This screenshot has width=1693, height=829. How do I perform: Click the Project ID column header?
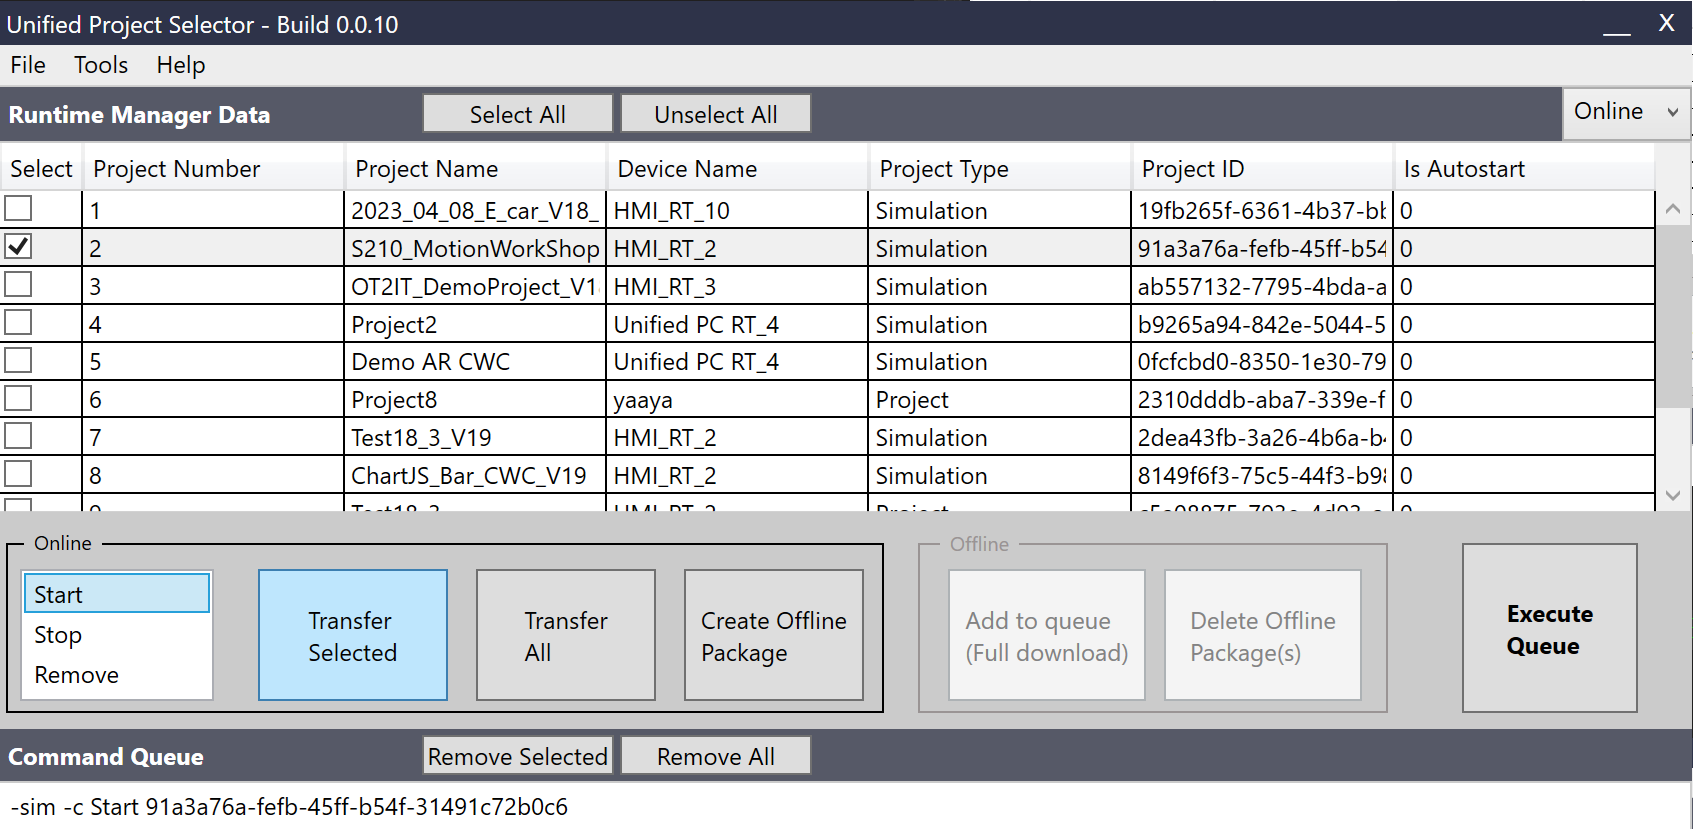point(1262,168)
